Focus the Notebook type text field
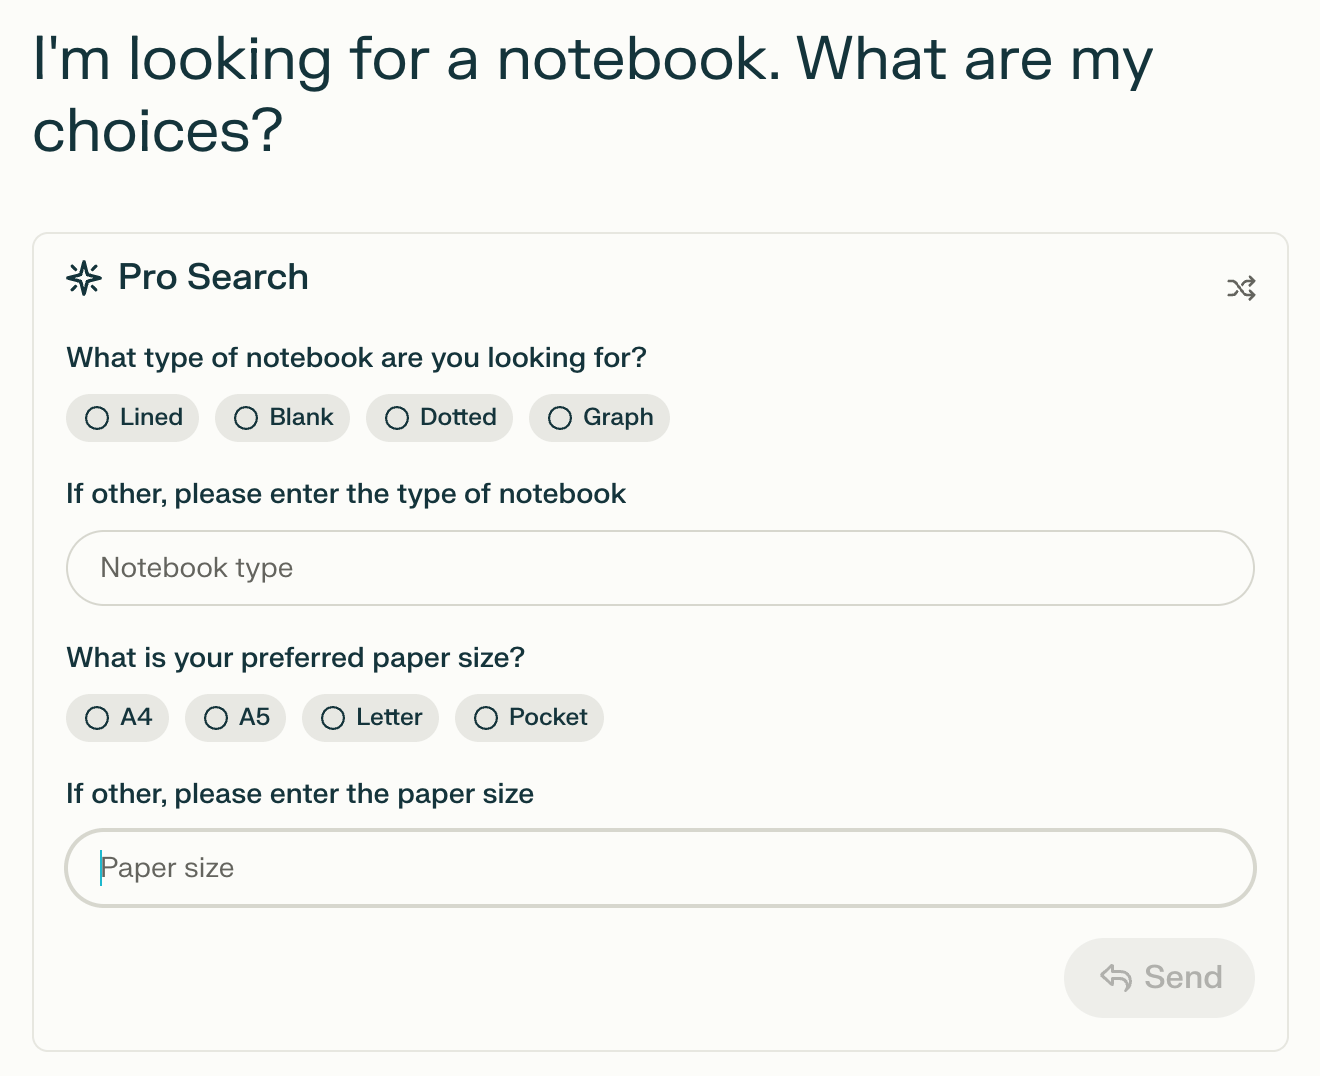Screen dimensions: 1320x1076 click(660, 568)
